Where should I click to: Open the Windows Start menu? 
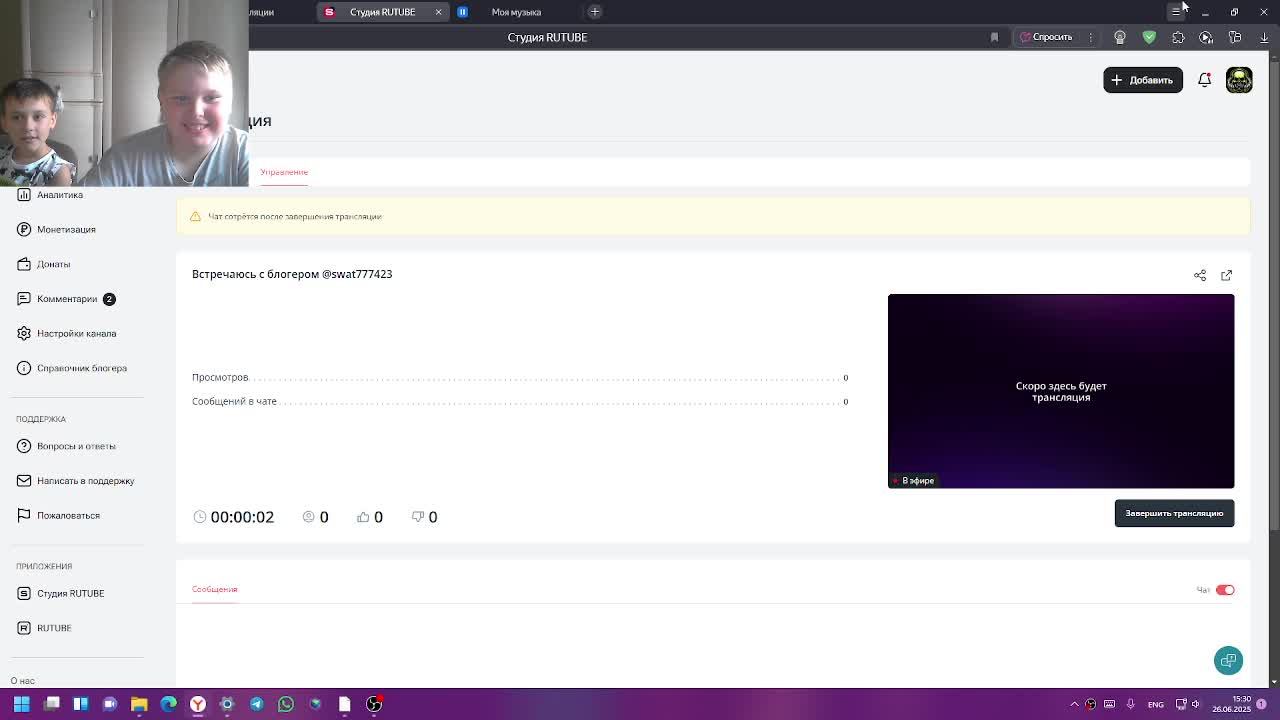tap(21, 704)
